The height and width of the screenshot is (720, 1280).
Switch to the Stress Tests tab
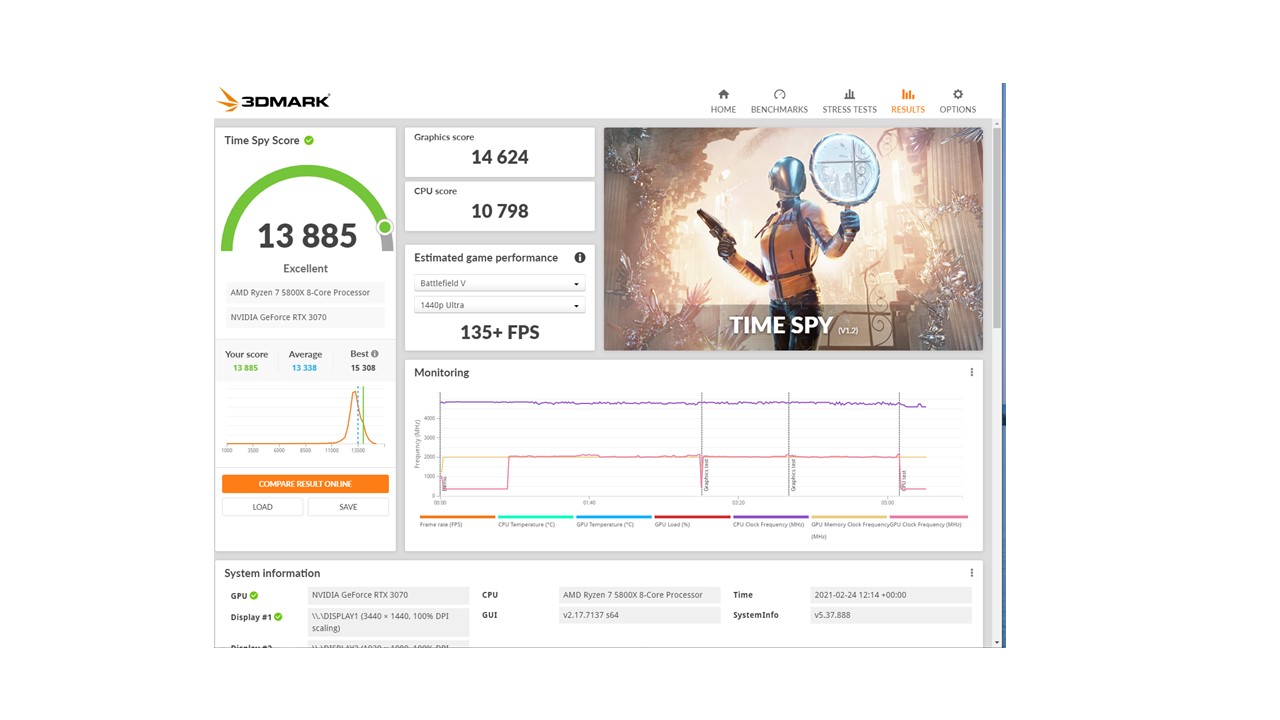pos(849,101)
